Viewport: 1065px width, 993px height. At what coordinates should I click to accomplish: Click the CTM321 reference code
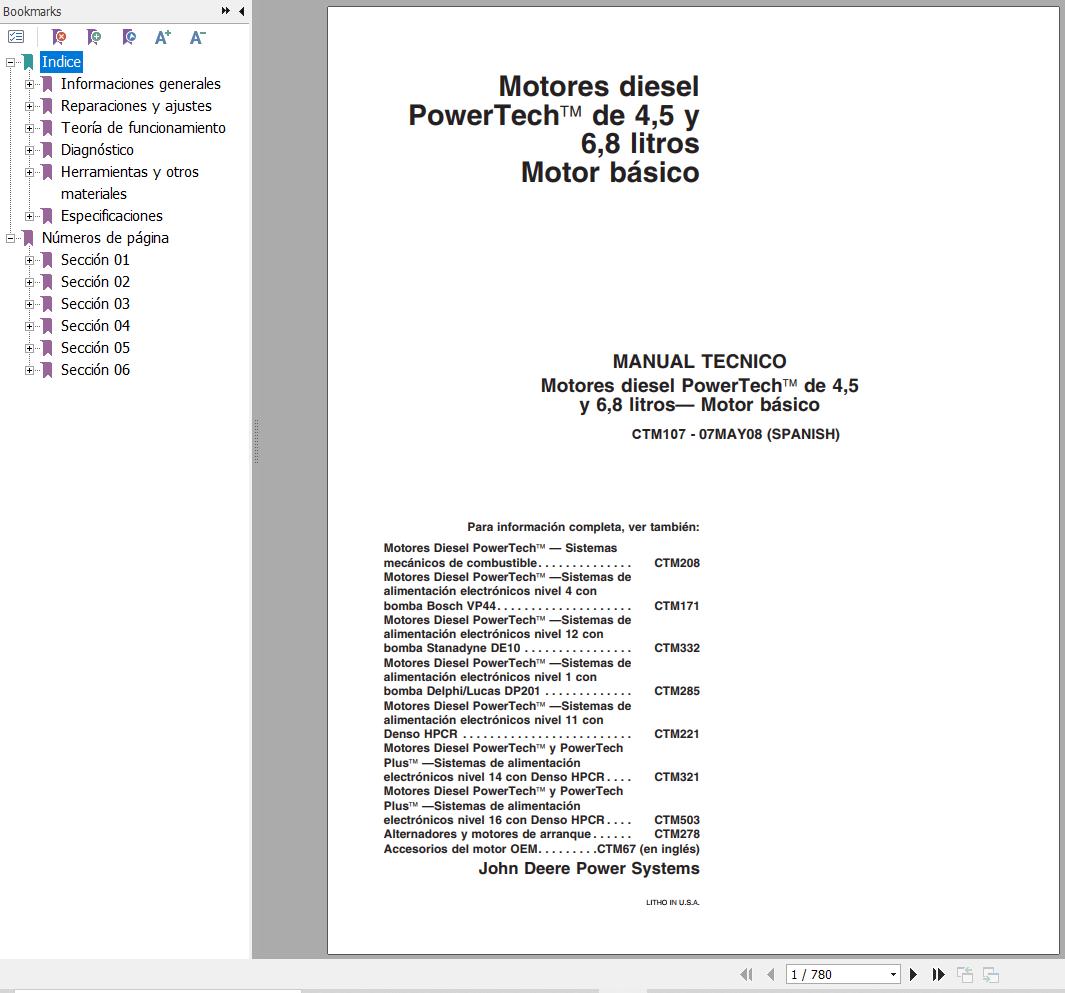tap(676, 777)
